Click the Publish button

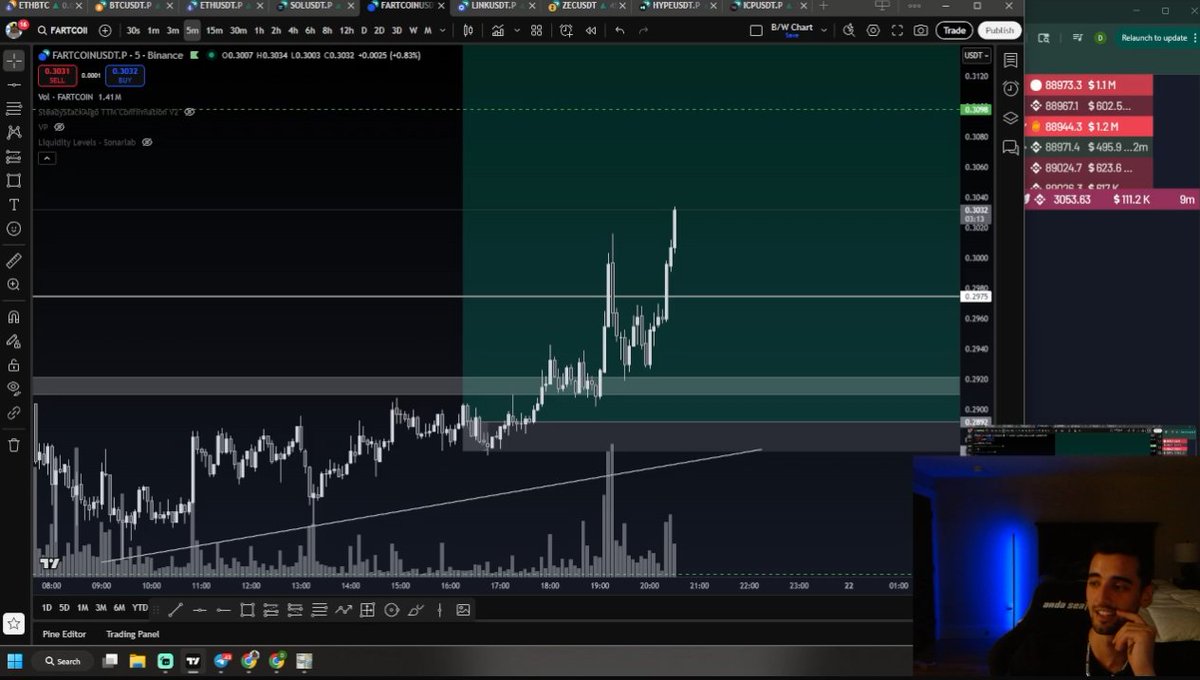[x=999, y=31]
